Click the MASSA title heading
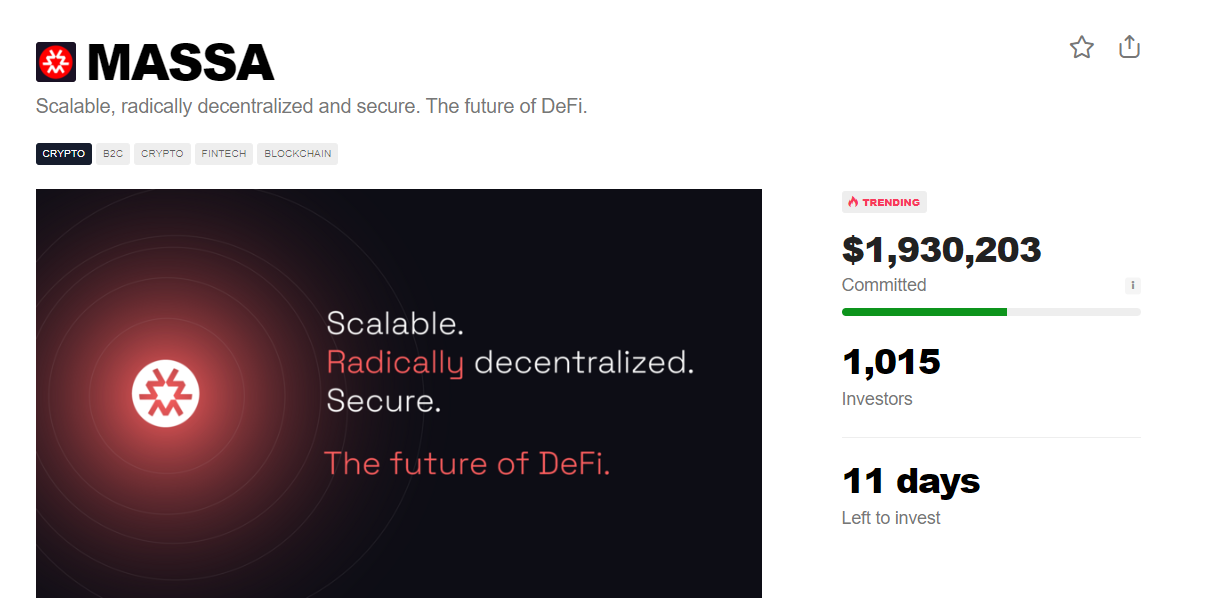This screenshot has width=1217, height=612. (x=181, y=63)
